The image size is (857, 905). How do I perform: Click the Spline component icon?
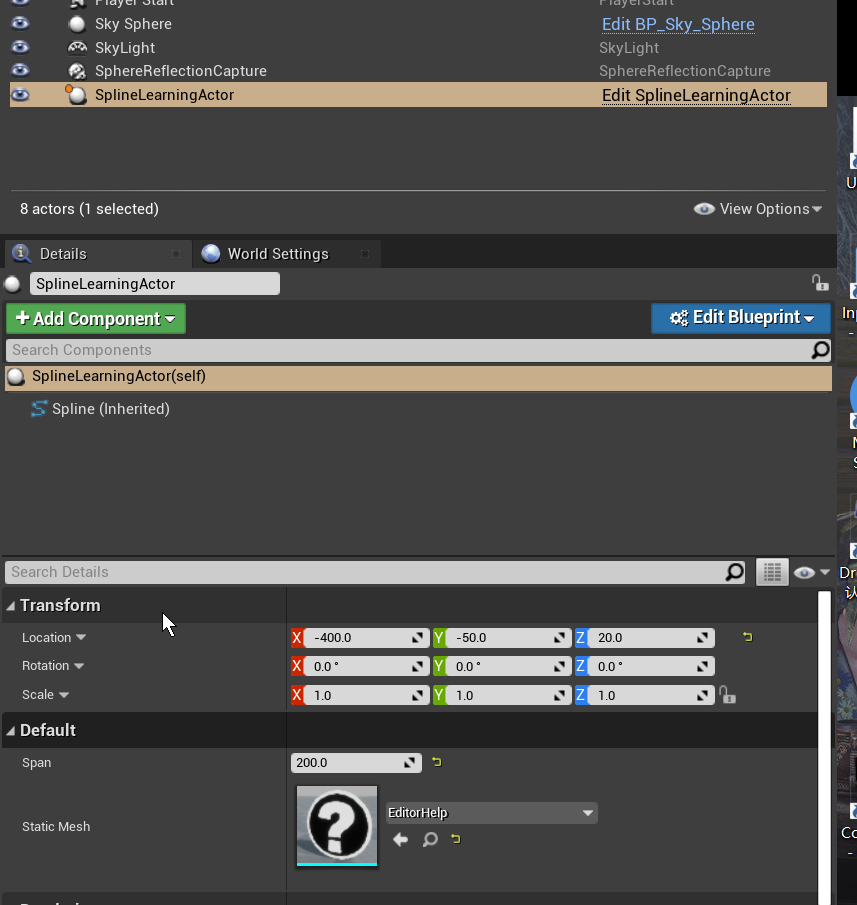39,409
